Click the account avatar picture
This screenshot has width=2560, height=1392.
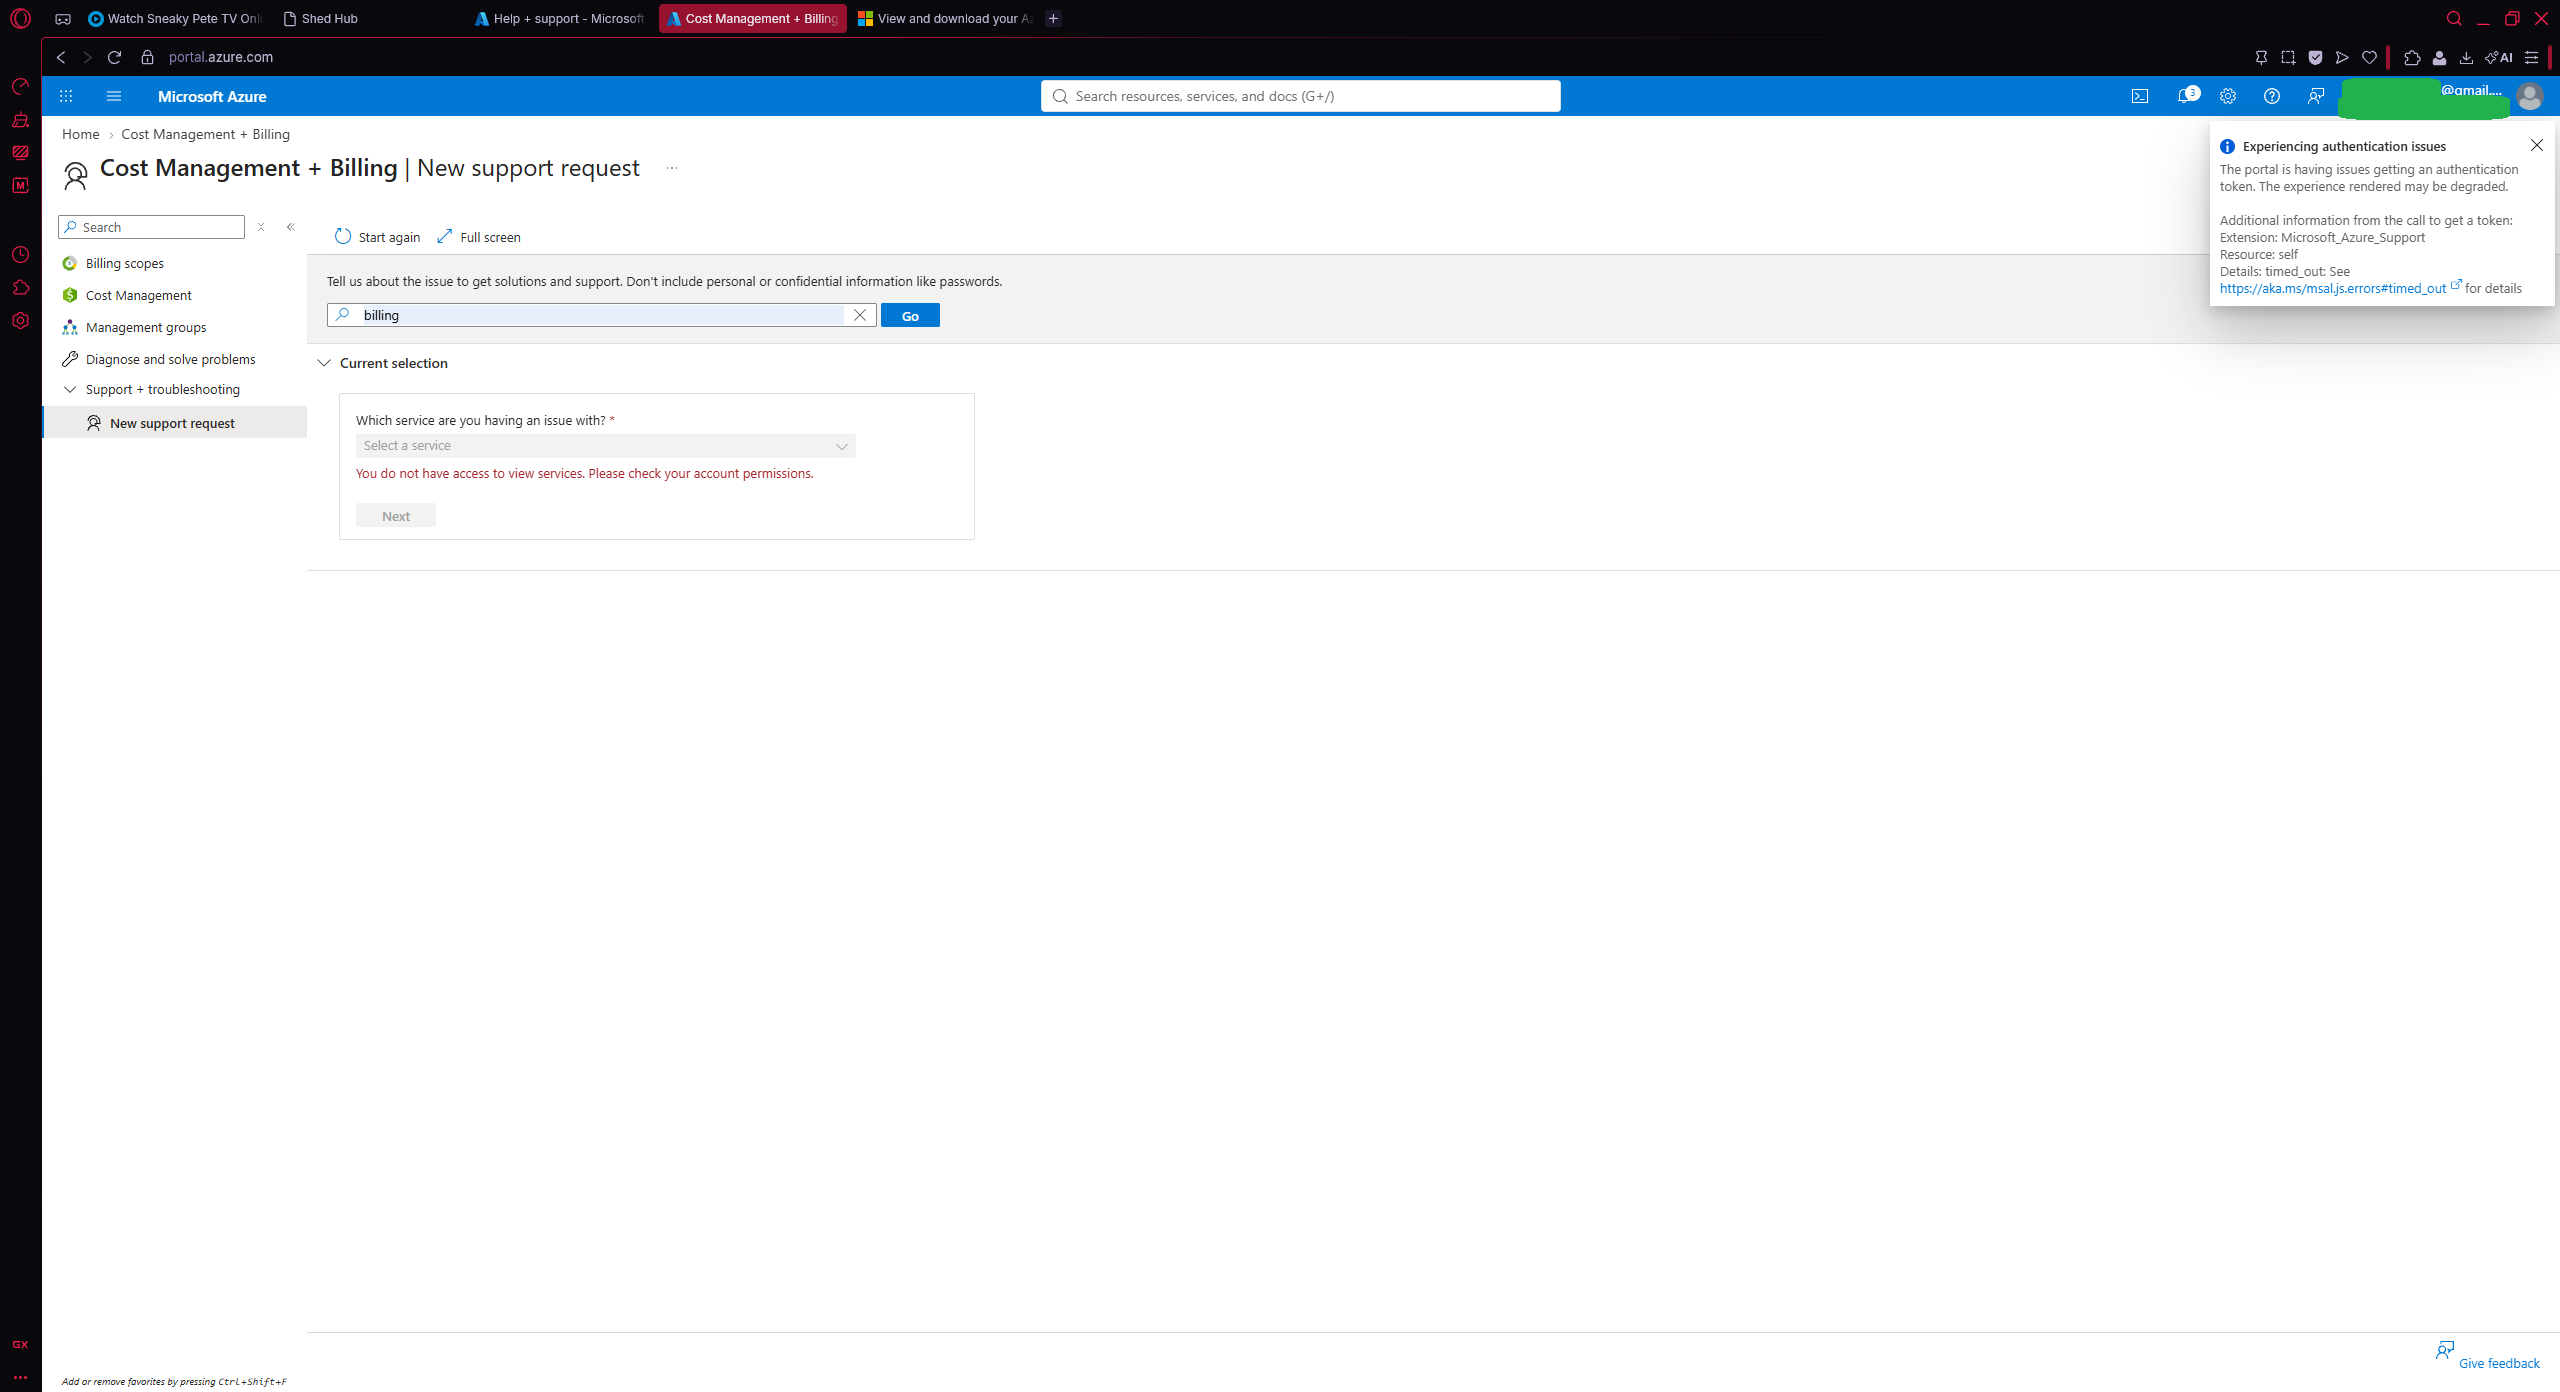click(2530, 96)
